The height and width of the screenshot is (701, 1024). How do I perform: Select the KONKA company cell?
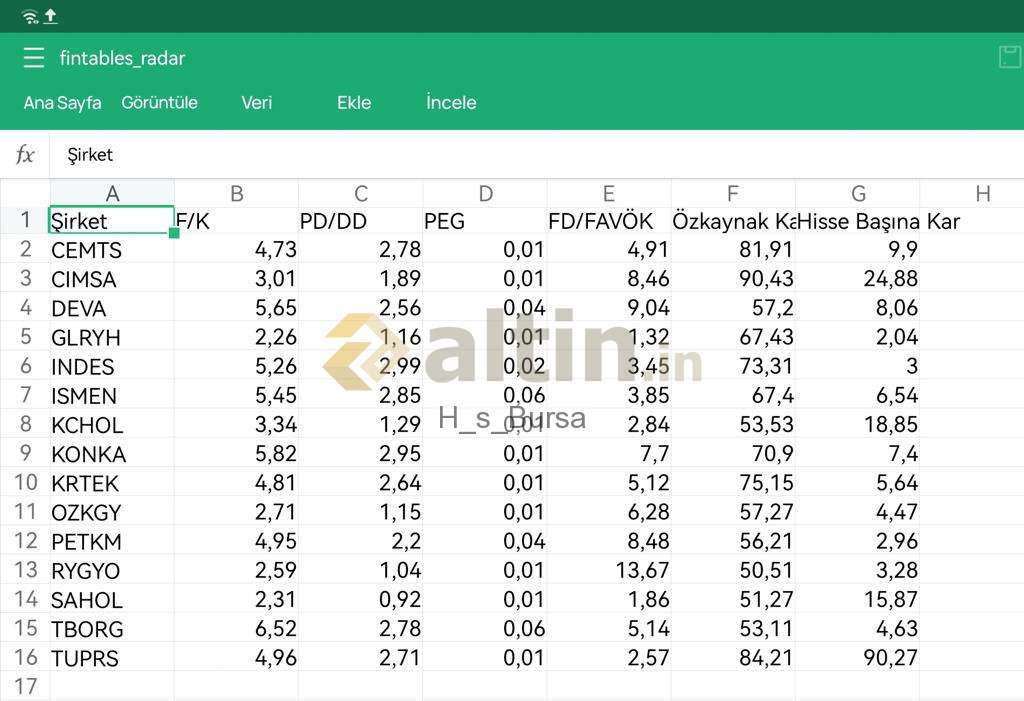pos(112,453)
